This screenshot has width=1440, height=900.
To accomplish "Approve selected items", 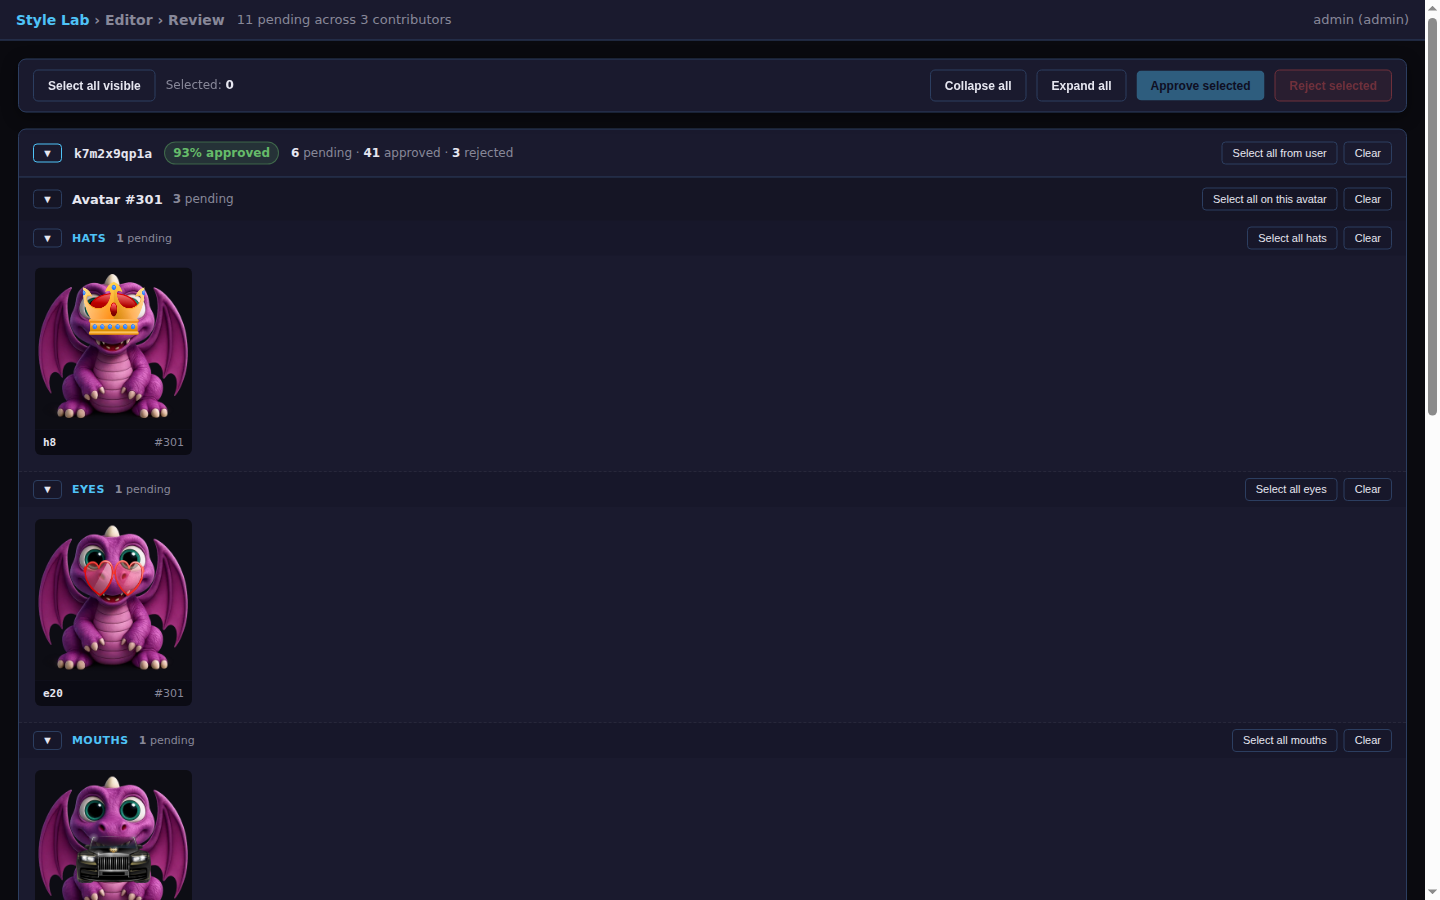I will click(1200, 86).
